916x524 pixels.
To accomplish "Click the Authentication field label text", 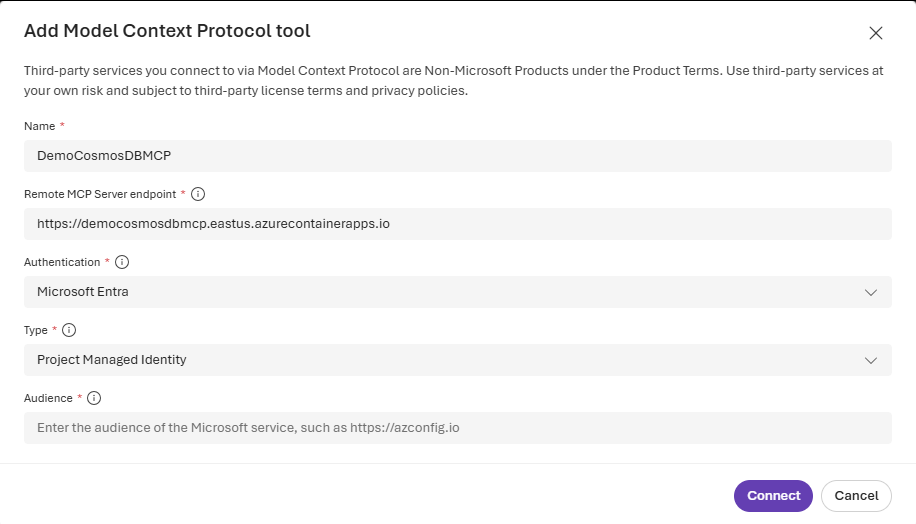I will [x=61, y=262].
